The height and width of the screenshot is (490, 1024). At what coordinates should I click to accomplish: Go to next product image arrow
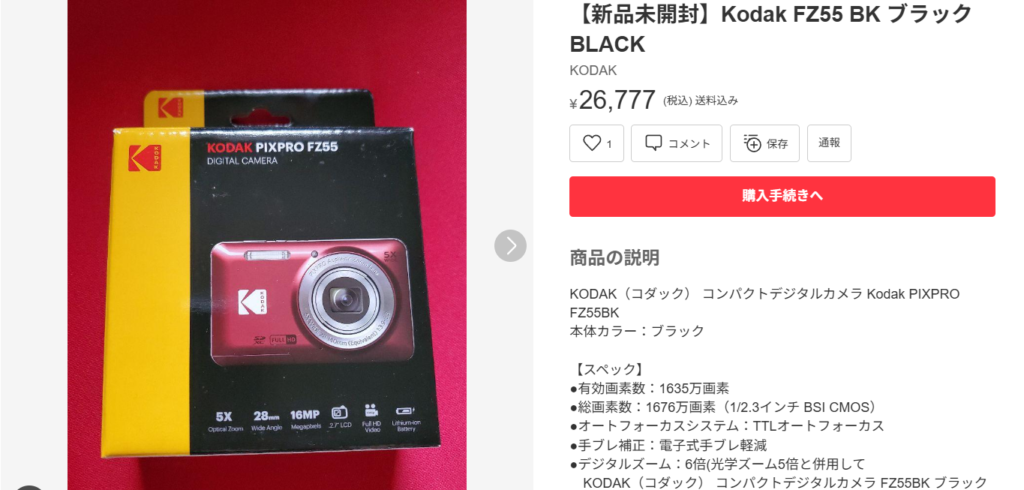510,246
